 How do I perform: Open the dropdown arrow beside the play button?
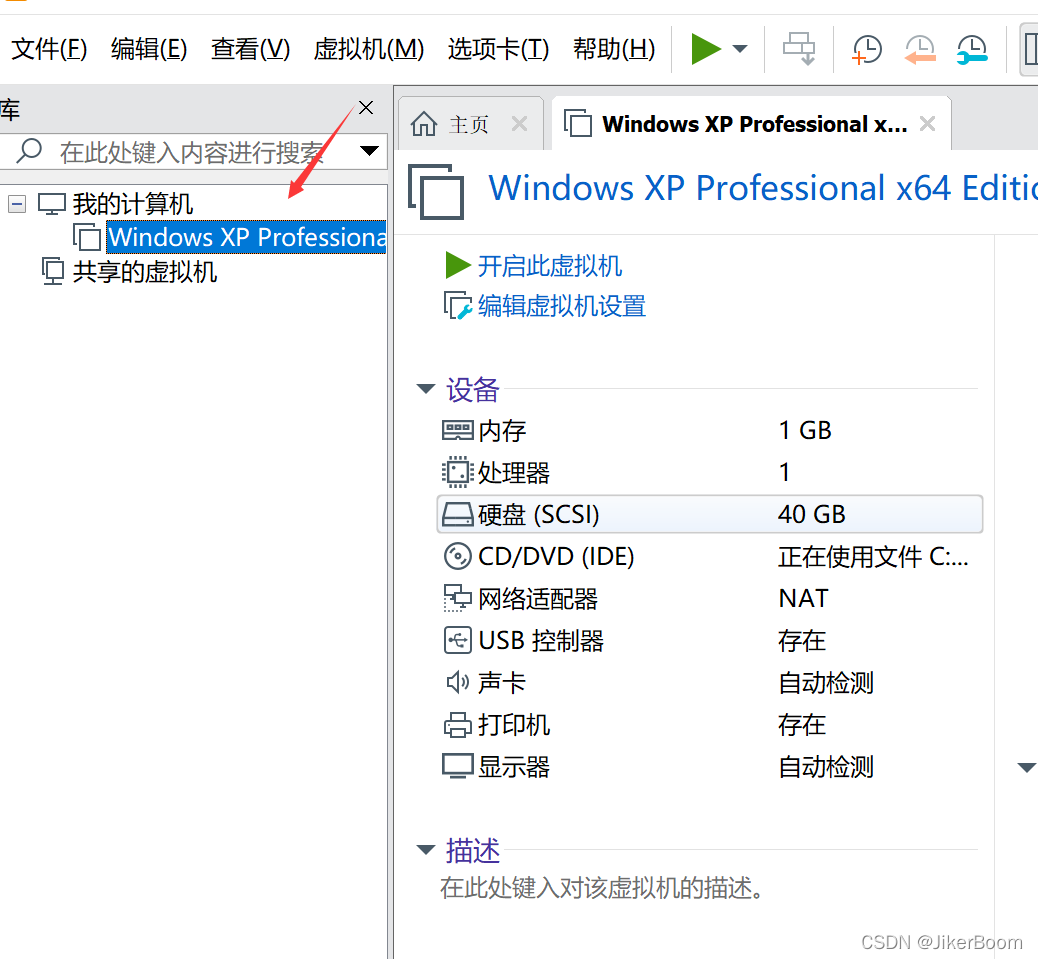pyautogui.click(x=740, y=49)
